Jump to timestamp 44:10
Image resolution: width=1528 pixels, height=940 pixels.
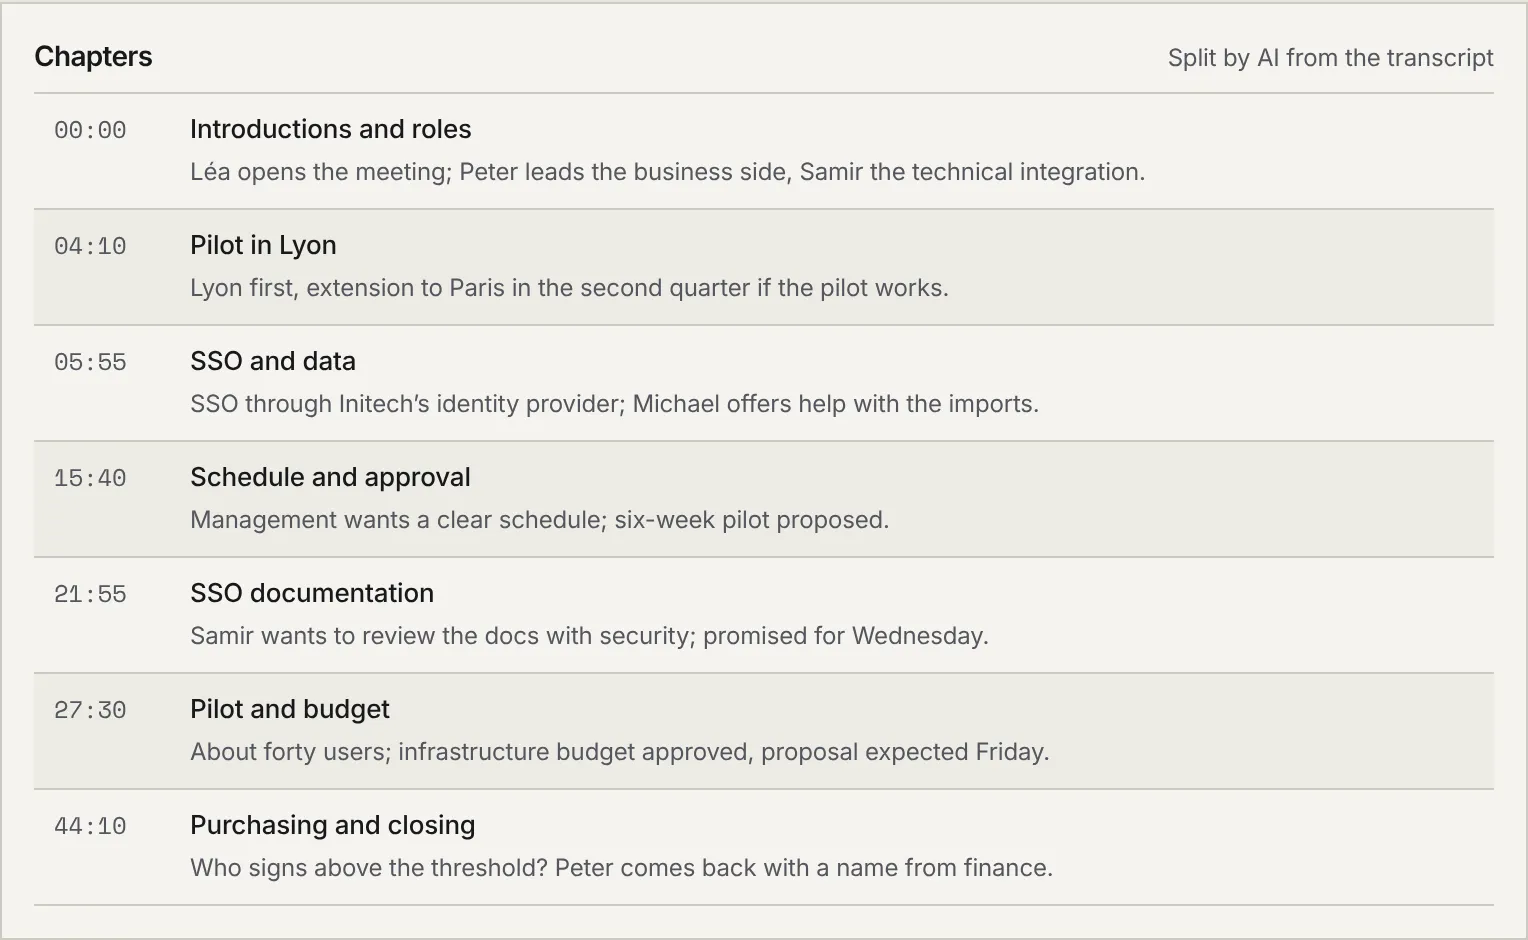pyautogui.click(x=90, y=826)
